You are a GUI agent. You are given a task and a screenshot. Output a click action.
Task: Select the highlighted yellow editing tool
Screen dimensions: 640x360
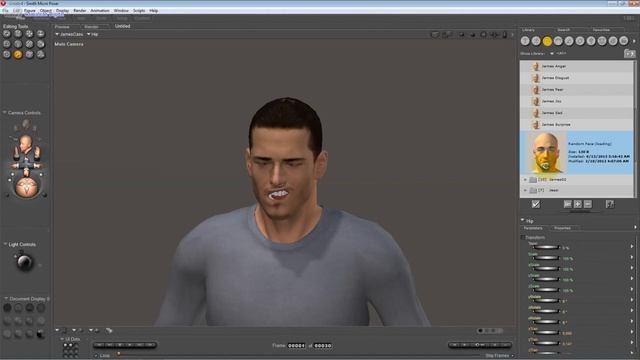pyautogui.click(x=18, y=54)
